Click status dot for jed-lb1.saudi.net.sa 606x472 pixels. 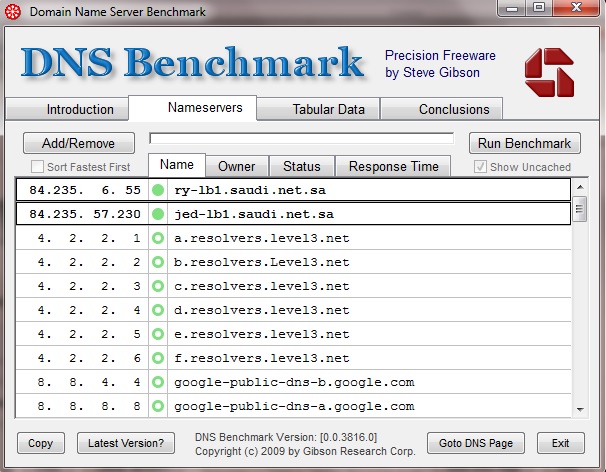[158, 214]
